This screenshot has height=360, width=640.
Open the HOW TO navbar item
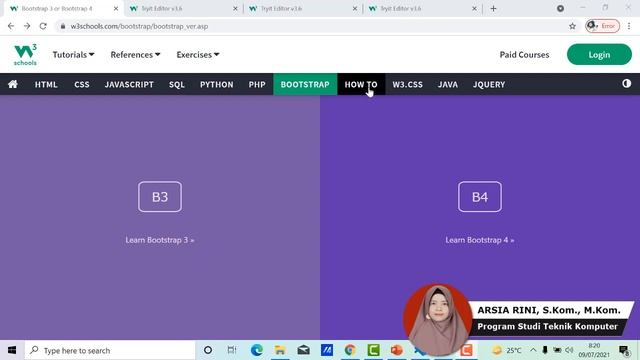point(361,84)
